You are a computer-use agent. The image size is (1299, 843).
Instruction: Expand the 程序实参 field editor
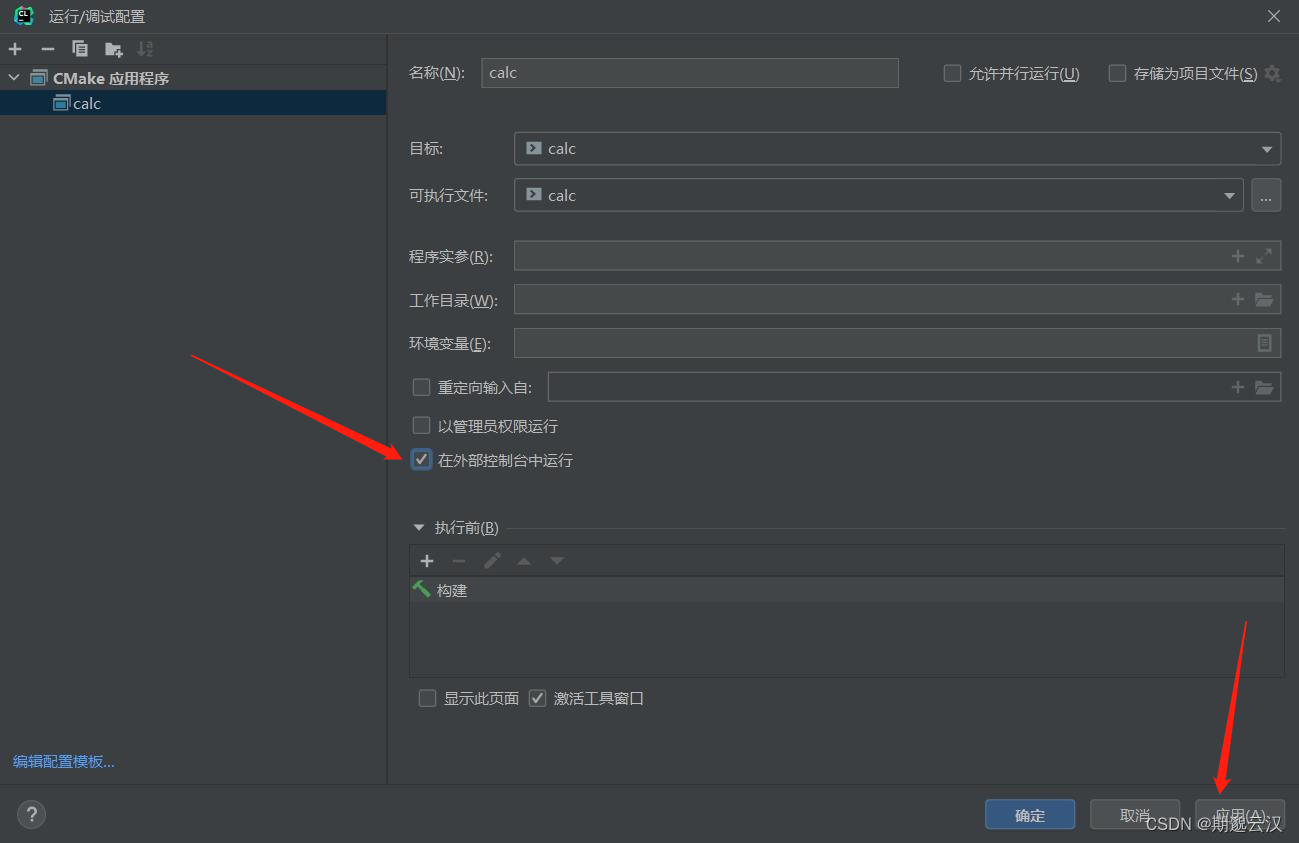click(x=1264, y=256)
